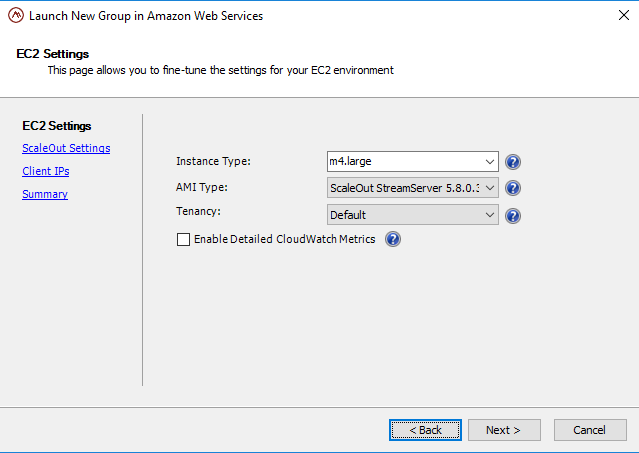Click the Back button

[x=425, y=430]
